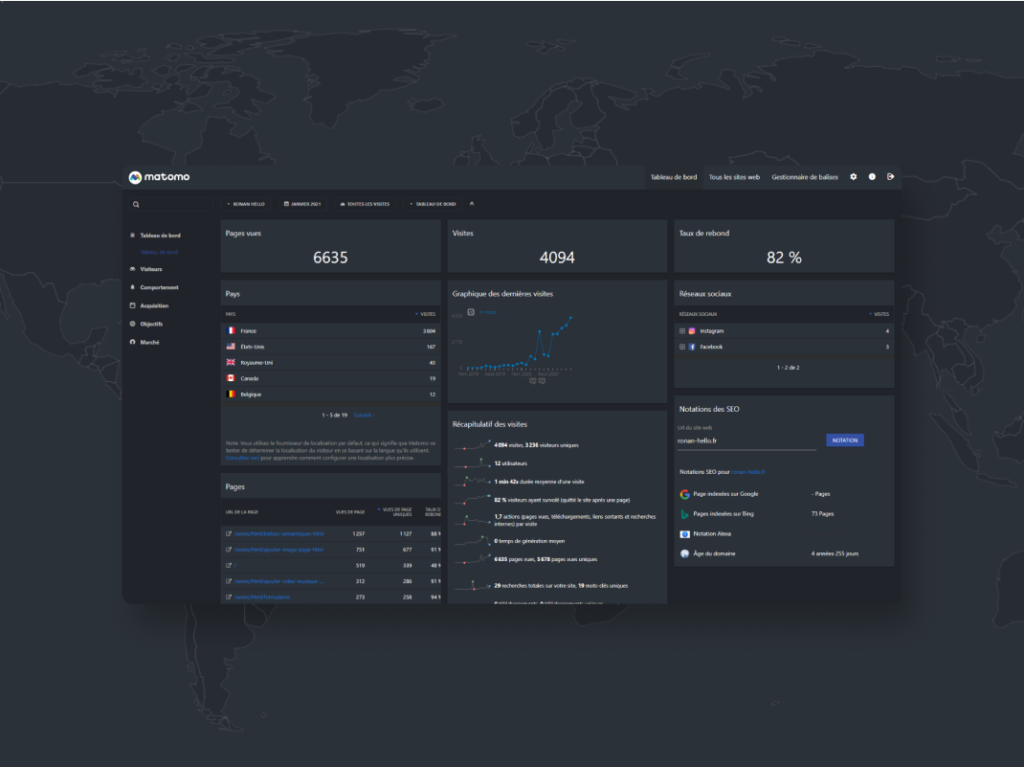The width and height of the screenshot is (1024, 767).
Task: Click the chart metrics picker icon
Action: click(x=471, y=312)
